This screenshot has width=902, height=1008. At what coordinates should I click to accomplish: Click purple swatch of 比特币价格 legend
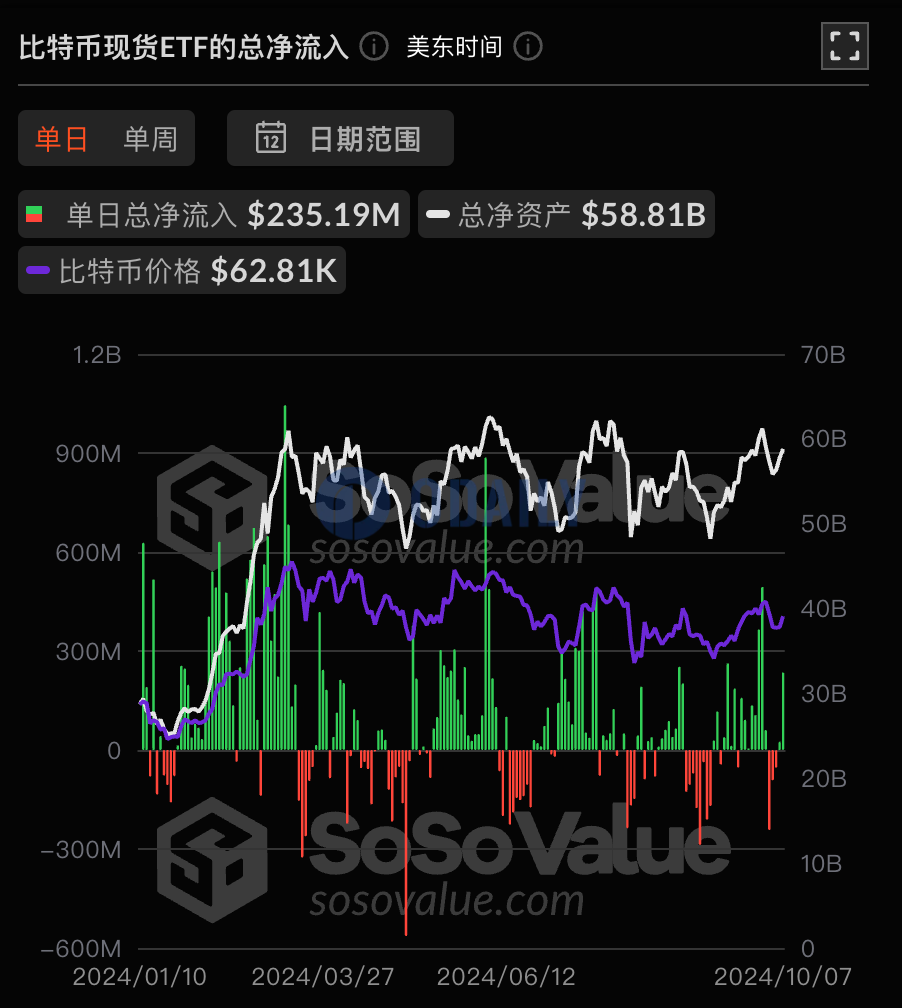click(38, 270)
